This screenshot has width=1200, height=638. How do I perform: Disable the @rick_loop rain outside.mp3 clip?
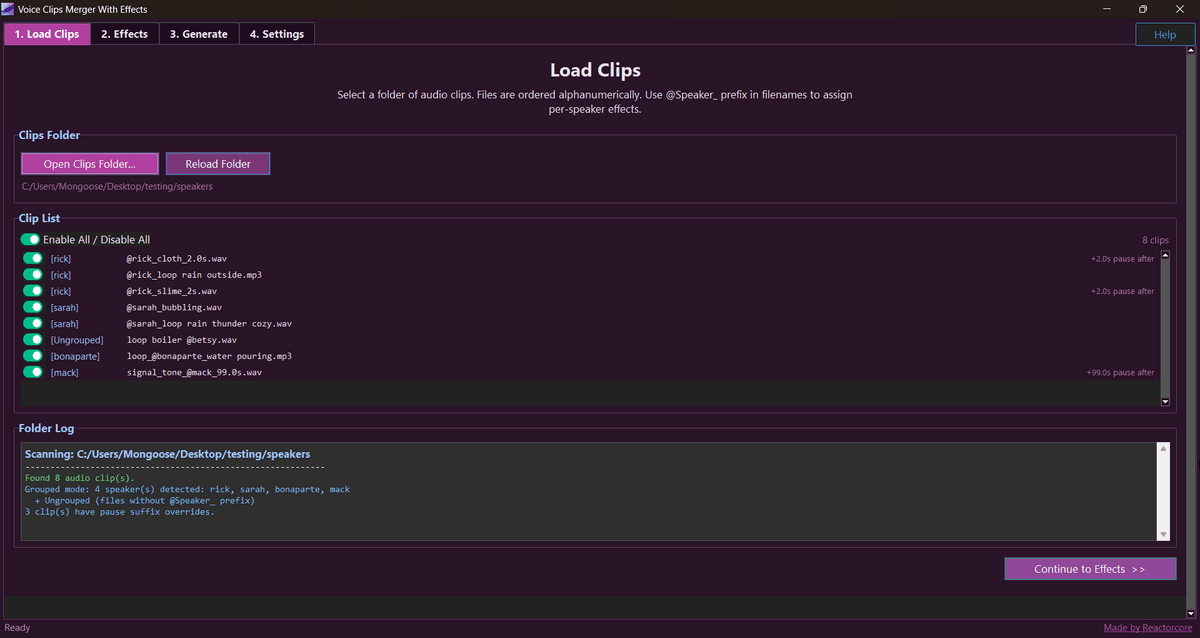(x=33, y=275)
